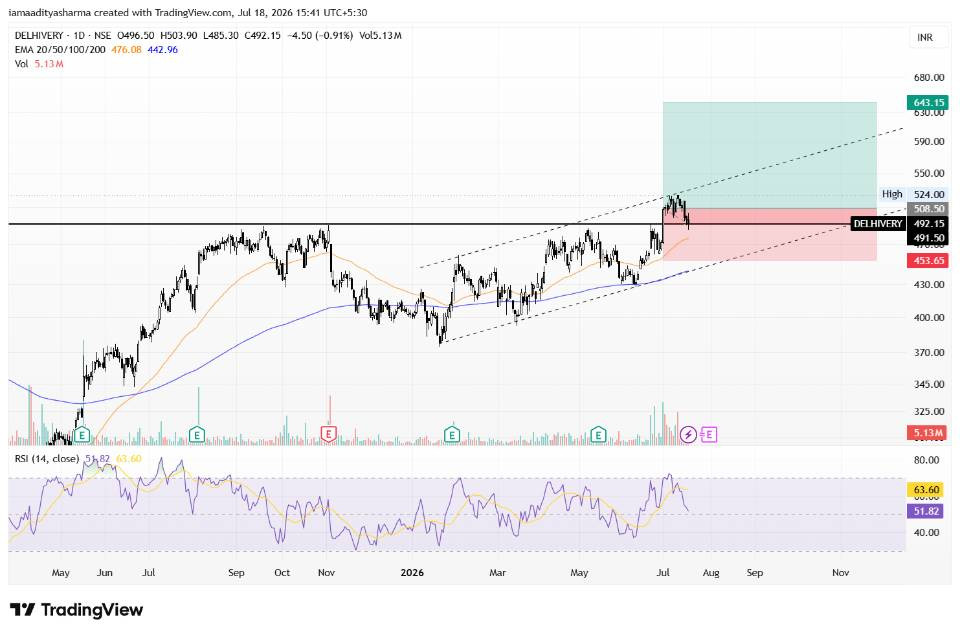Click the Mar label on time axis
The image size is (960, 635).
pyautogui.click(x=498, y=573)
